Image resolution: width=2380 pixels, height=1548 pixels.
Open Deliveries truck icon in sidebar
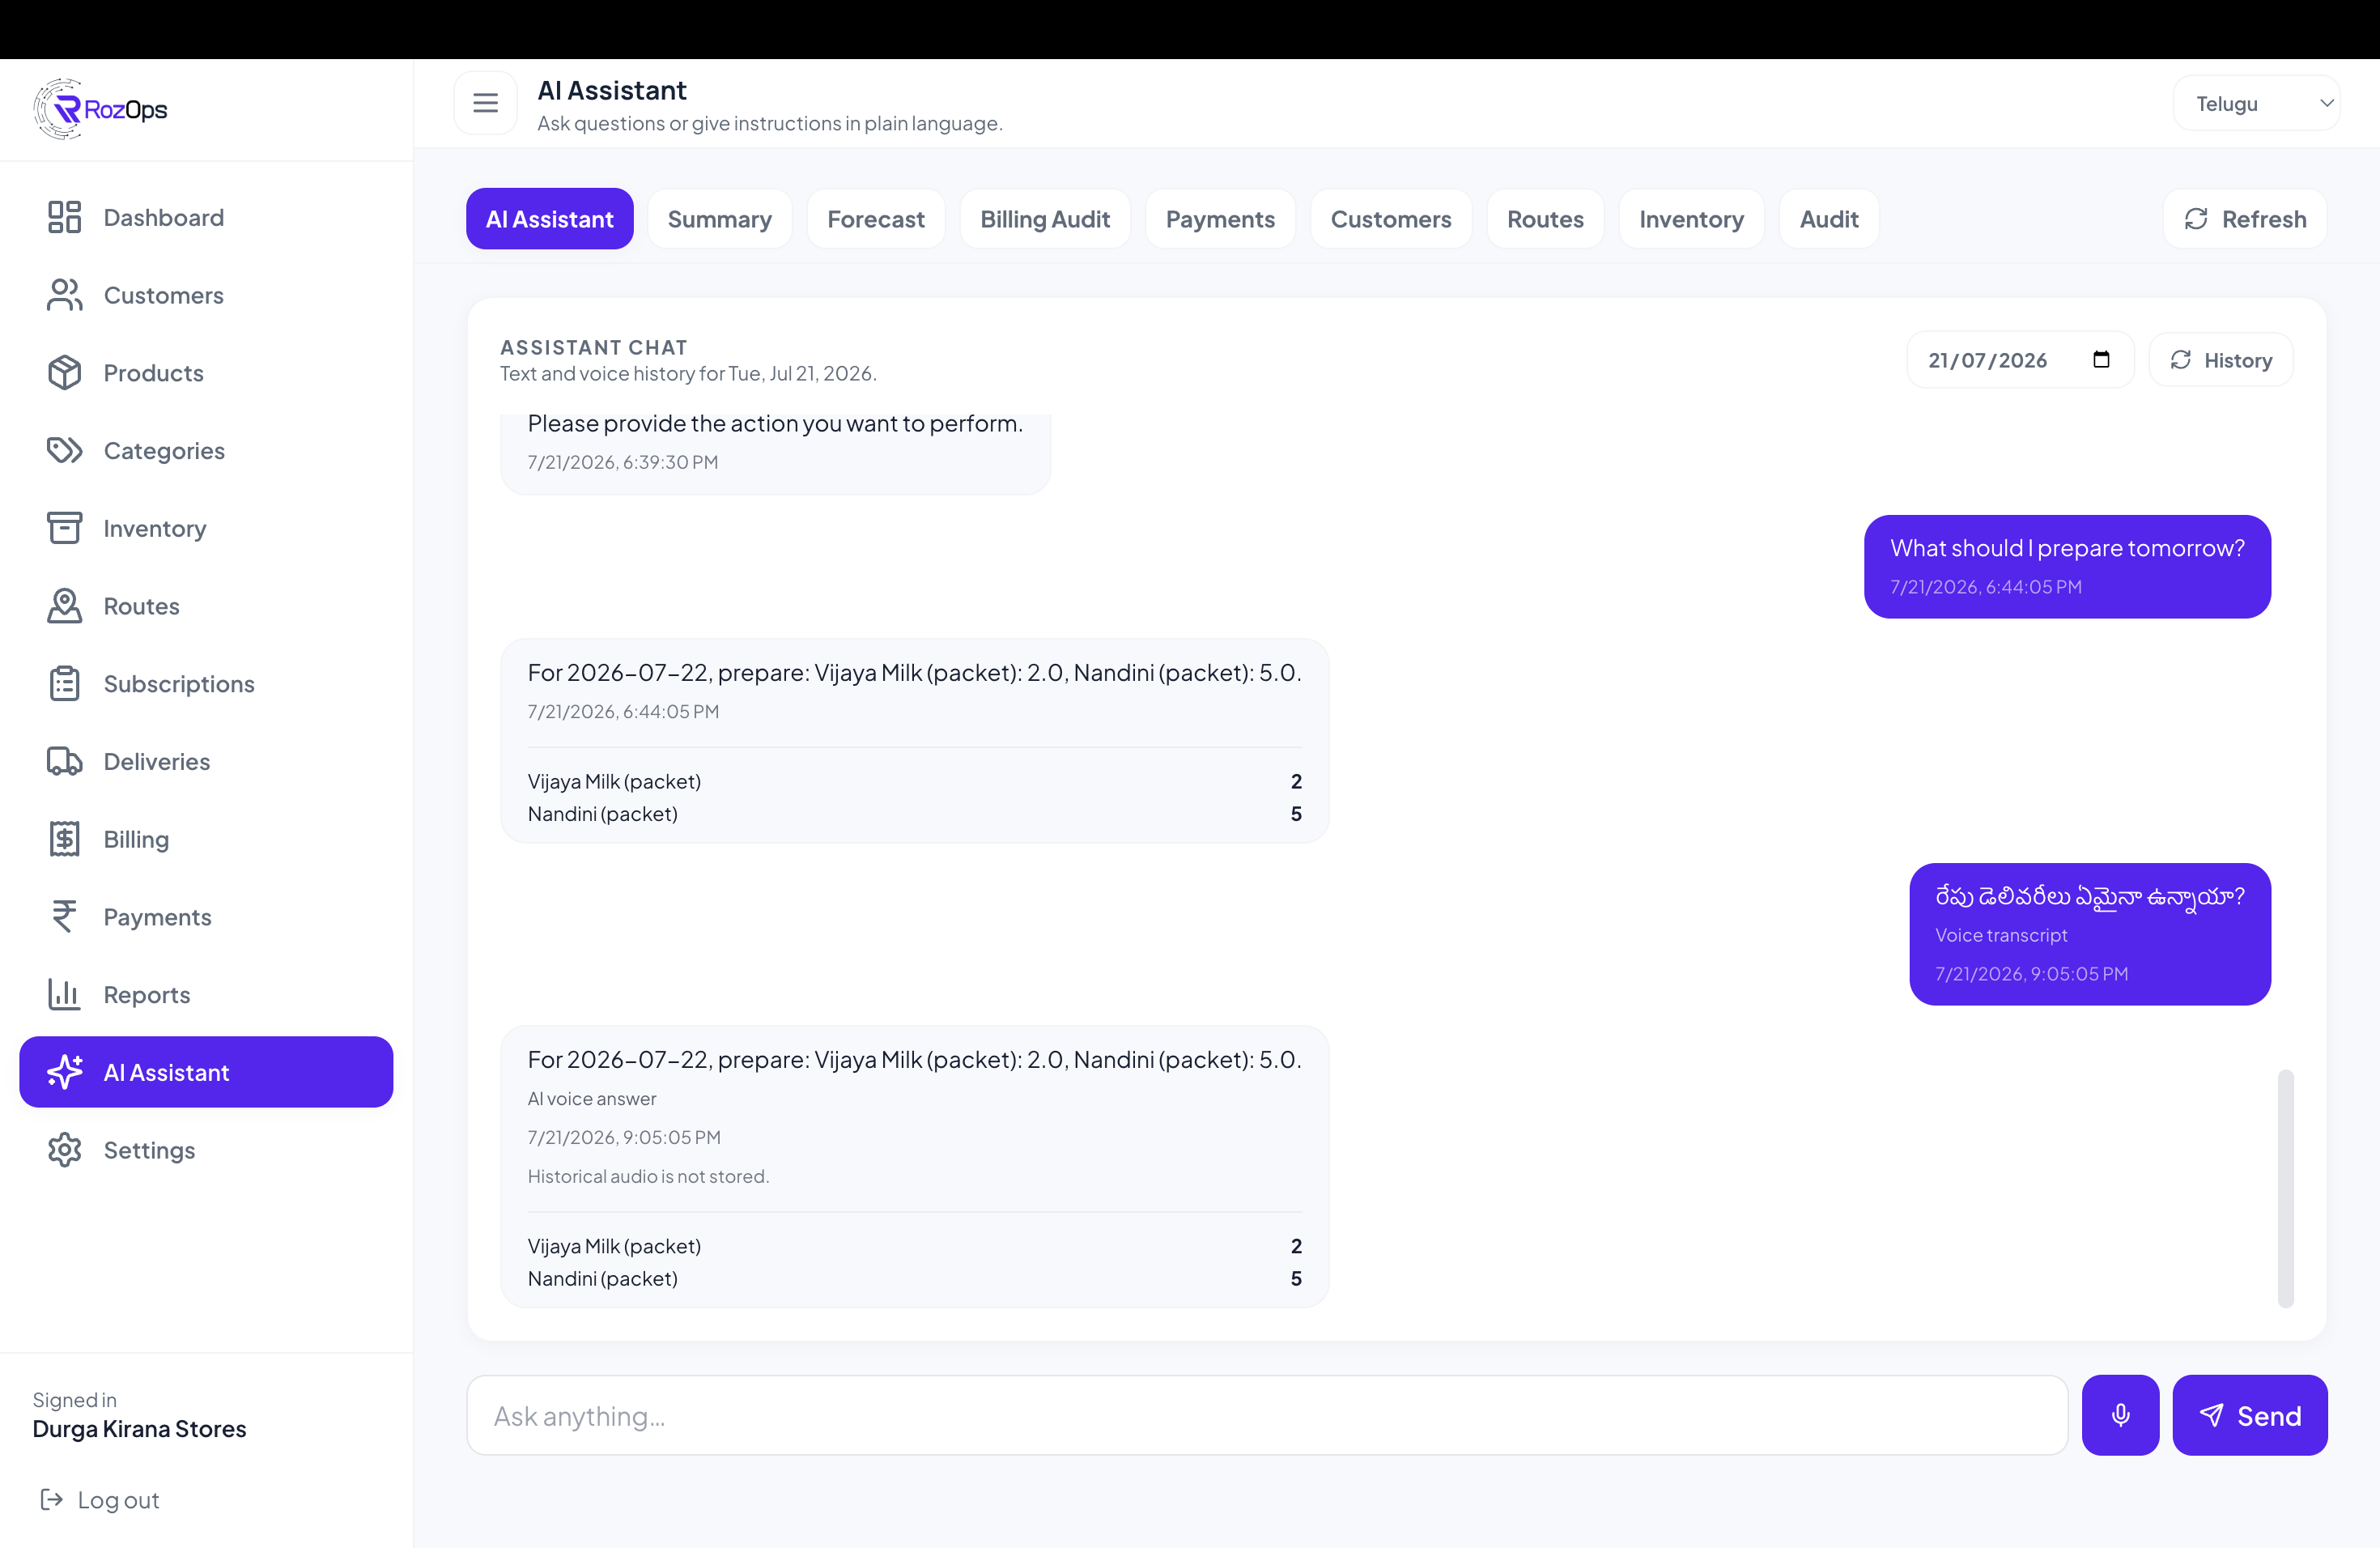tap(65, 761)
